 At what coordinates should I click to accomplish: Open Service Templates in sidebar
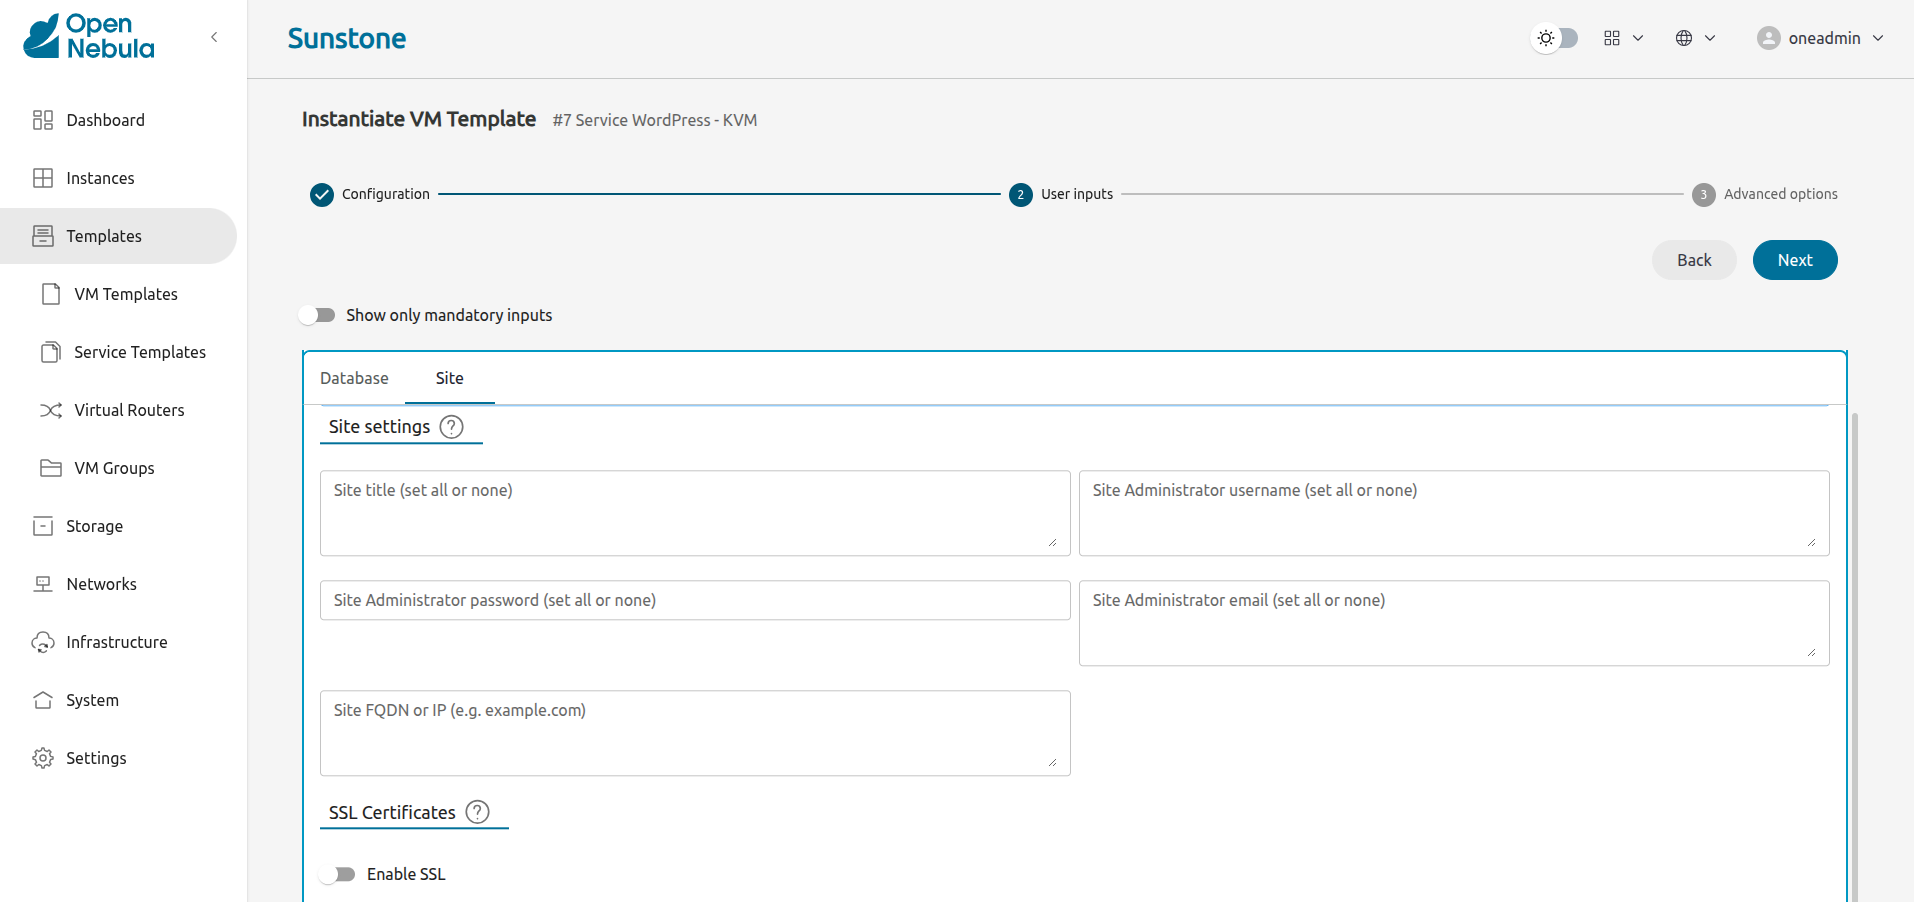pyautogui.click(x=139, y=352)
